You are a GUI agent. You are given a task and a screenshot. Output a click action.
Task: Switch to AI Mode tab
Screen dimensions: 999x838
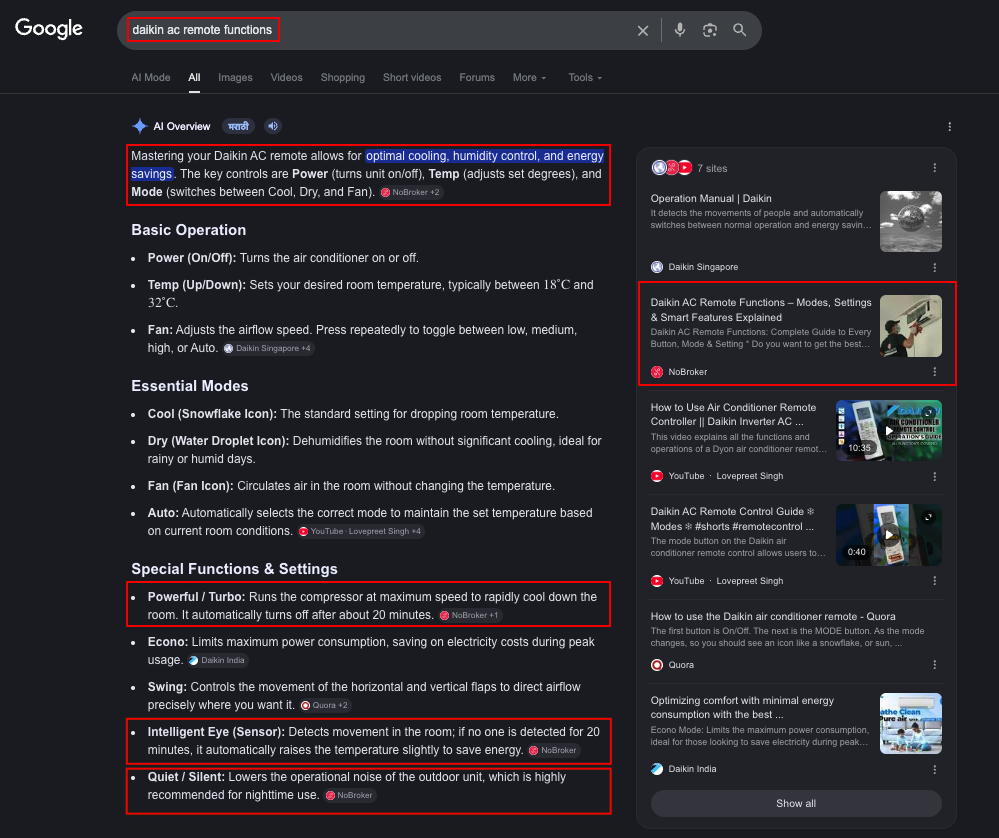pyautogui.click(x=151, y=78)
